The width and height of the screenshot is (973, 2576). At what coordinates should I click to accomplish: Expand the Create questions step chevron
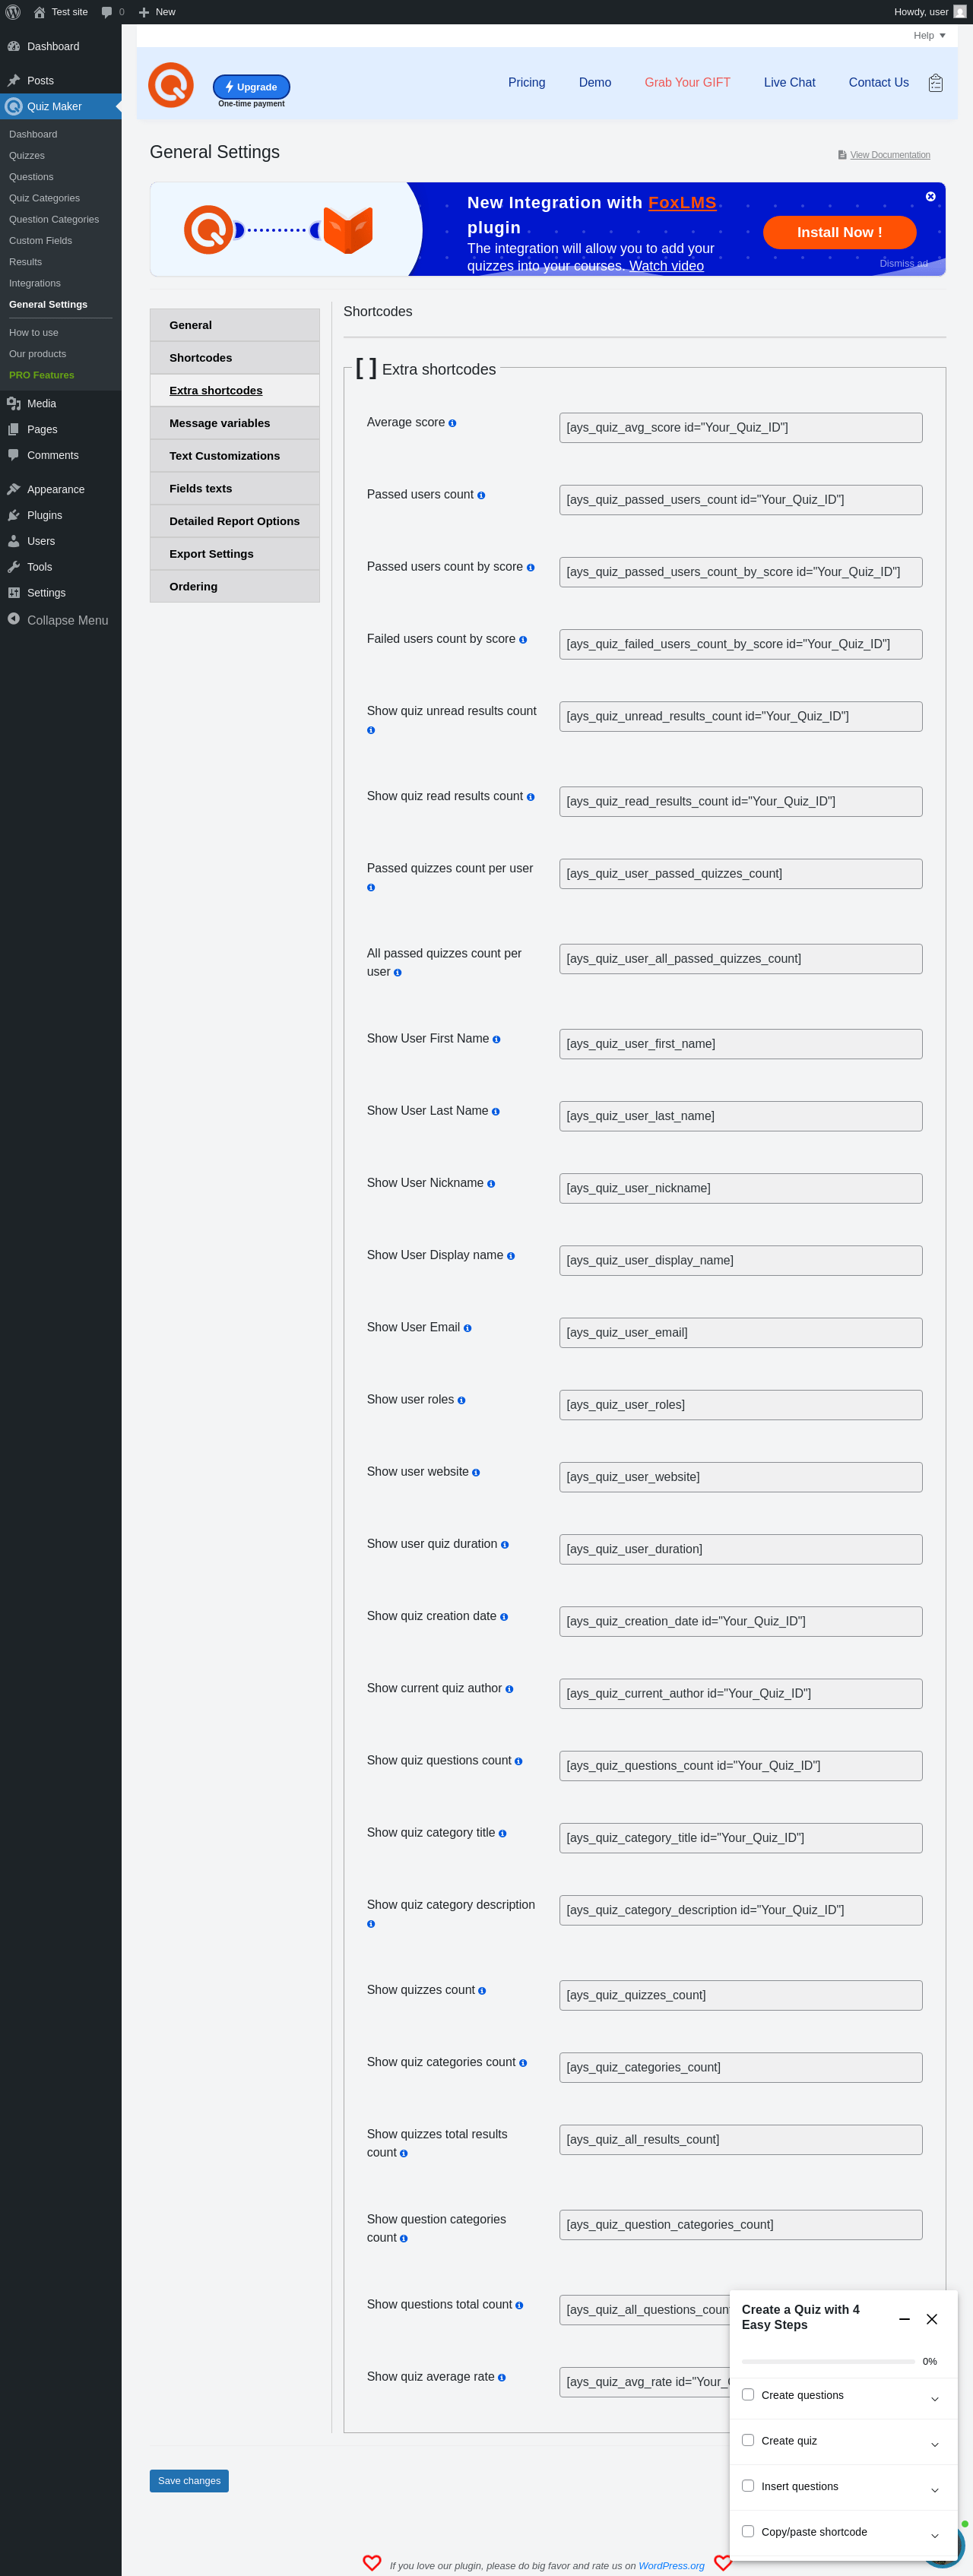click(x=934, y=2399)
